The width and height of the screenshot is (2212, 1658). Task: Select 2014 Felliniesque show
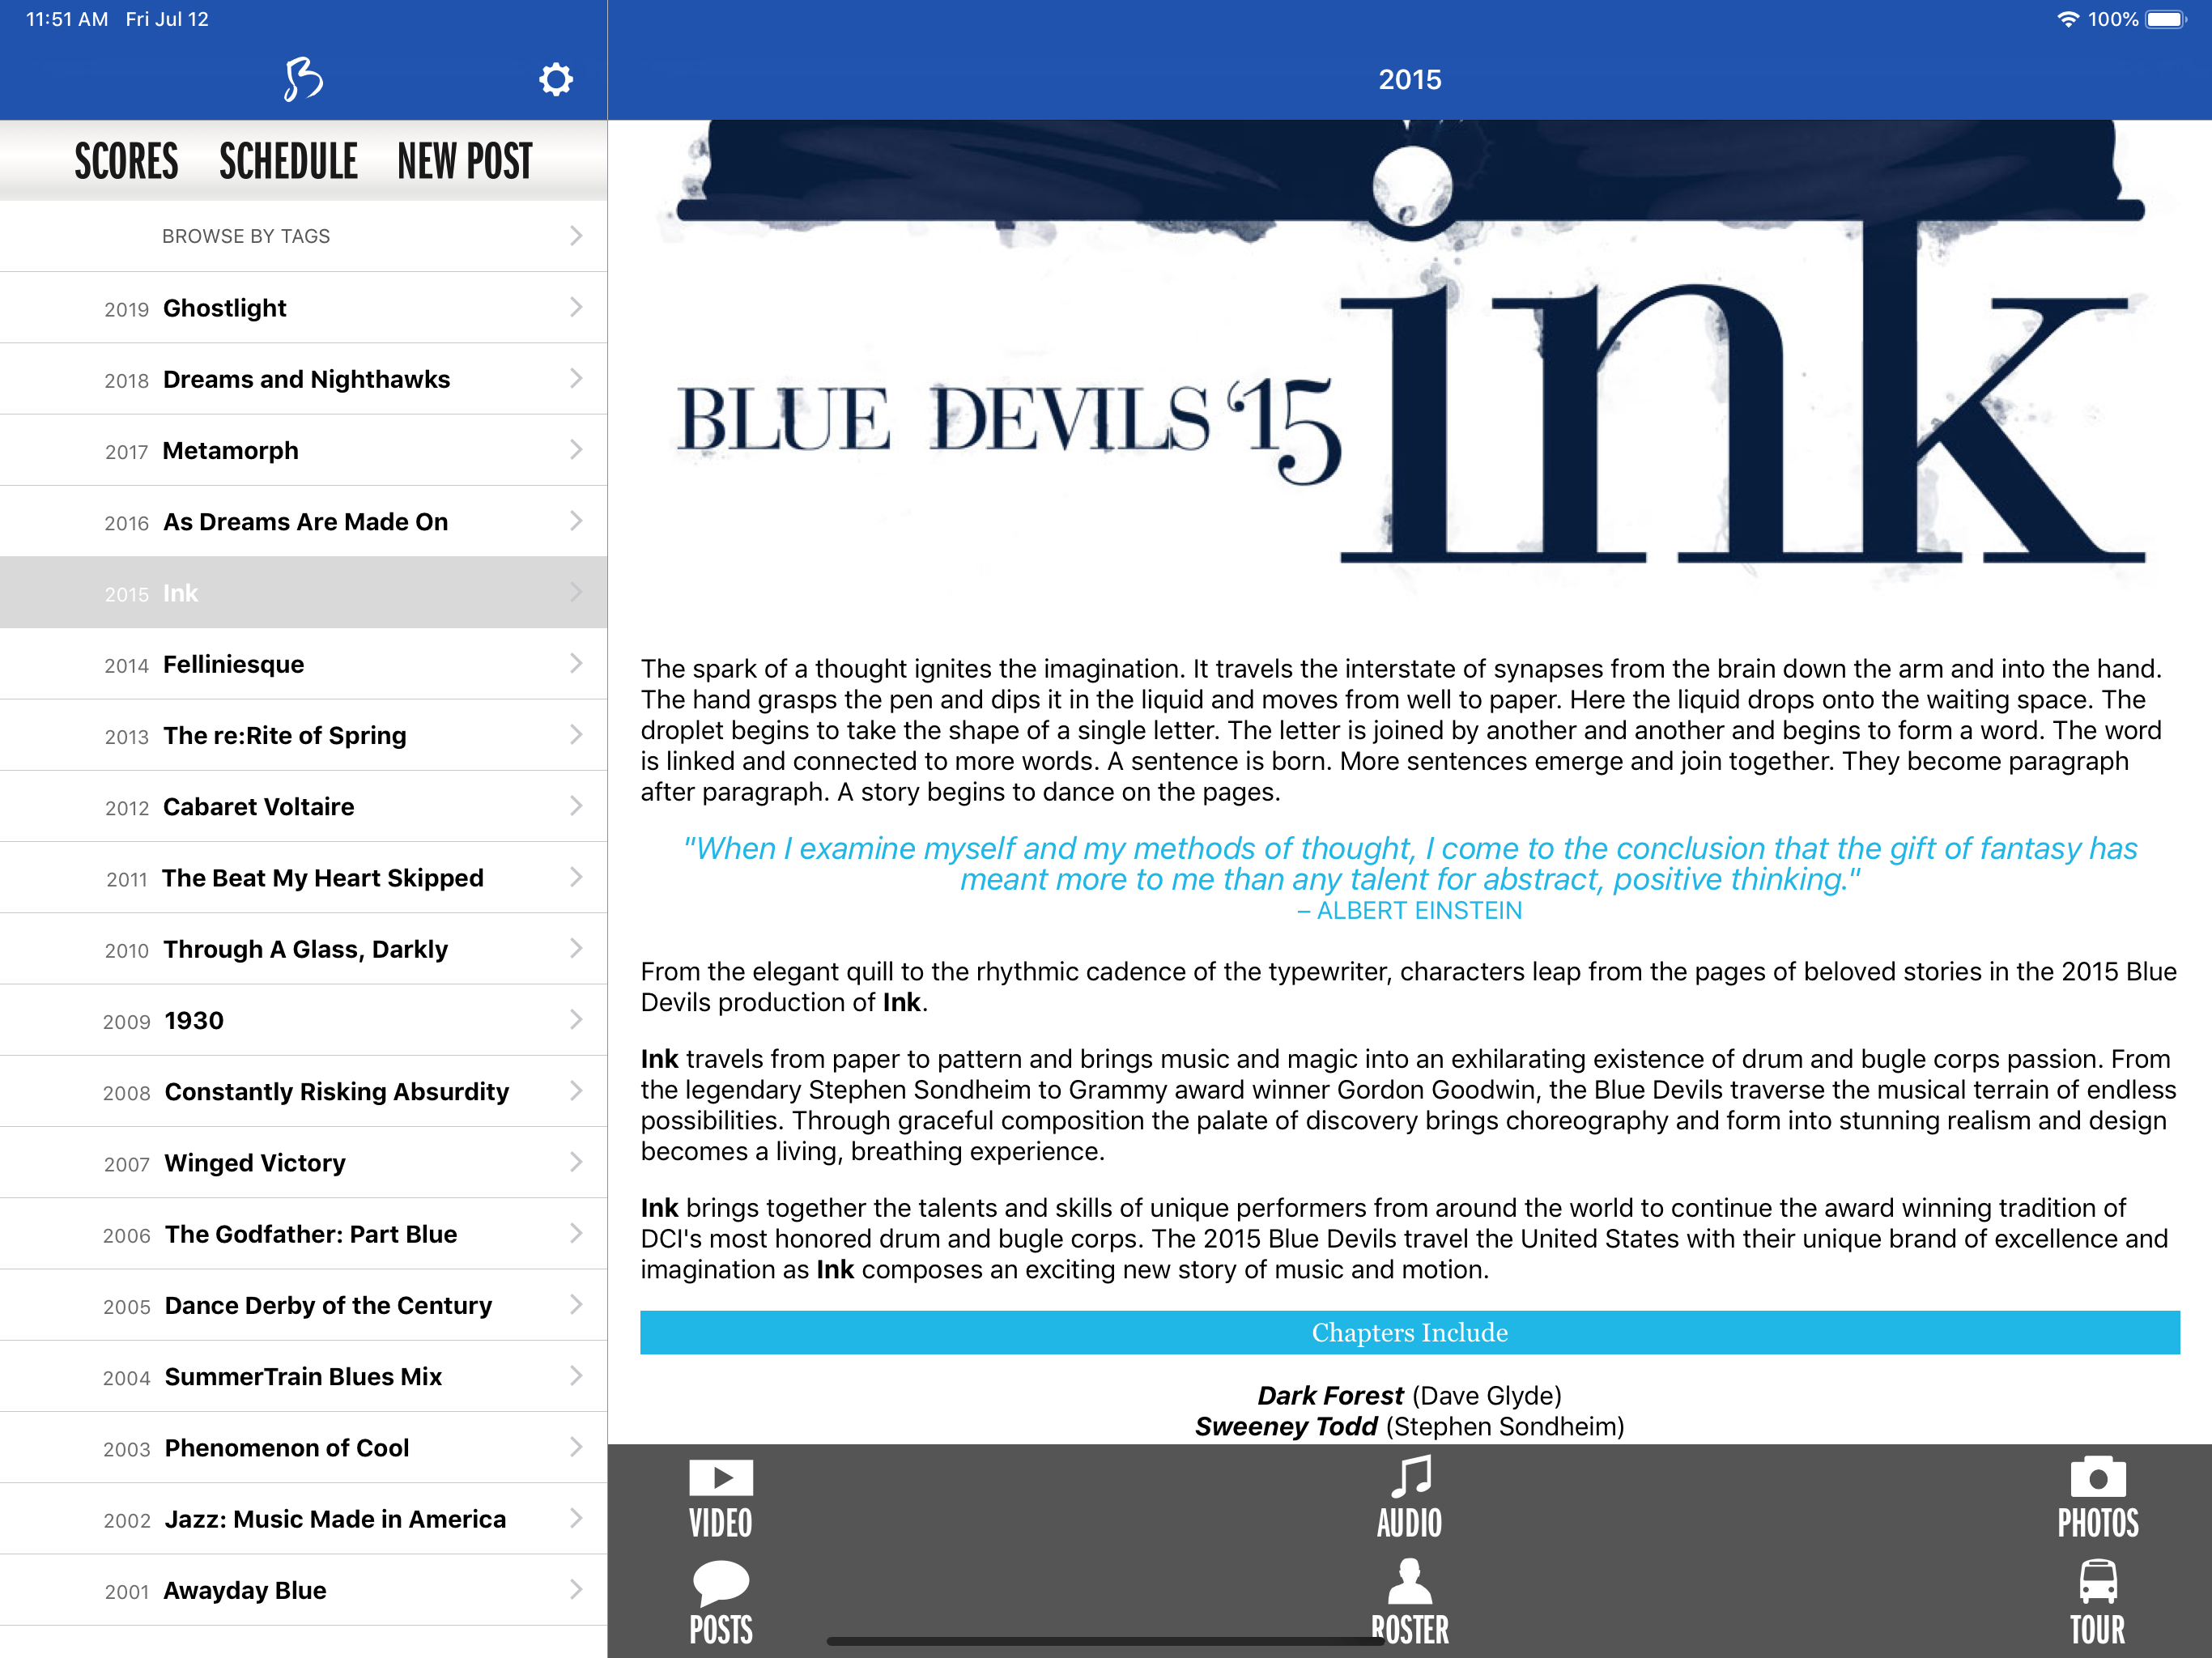[x=303, y=664]
